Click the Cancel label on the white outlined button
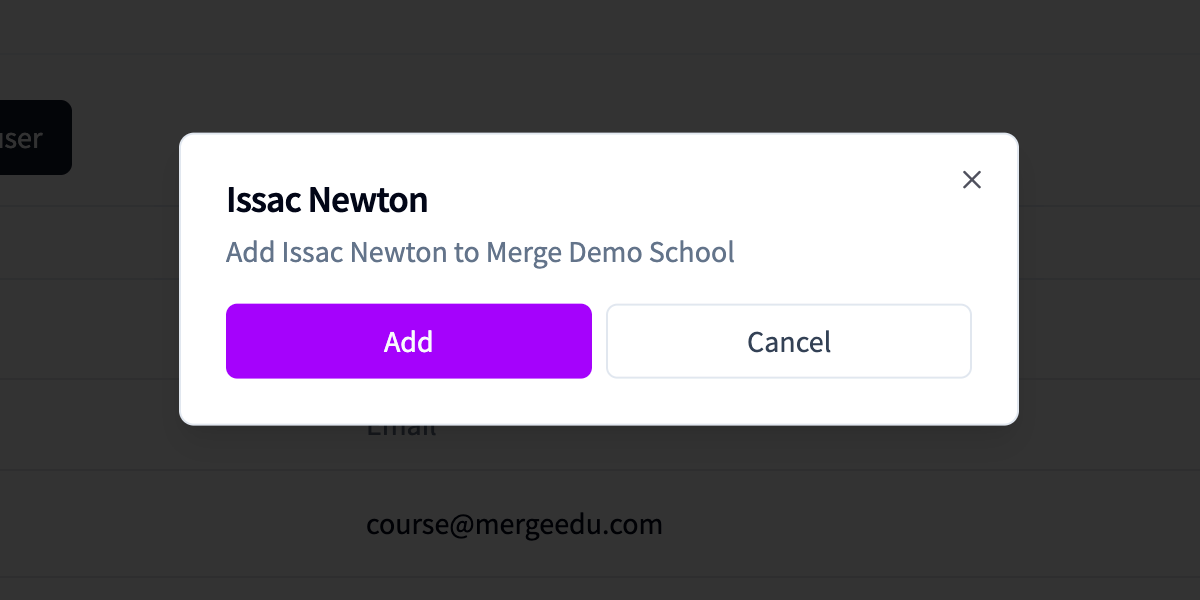1200x600 pixels. 789,342
